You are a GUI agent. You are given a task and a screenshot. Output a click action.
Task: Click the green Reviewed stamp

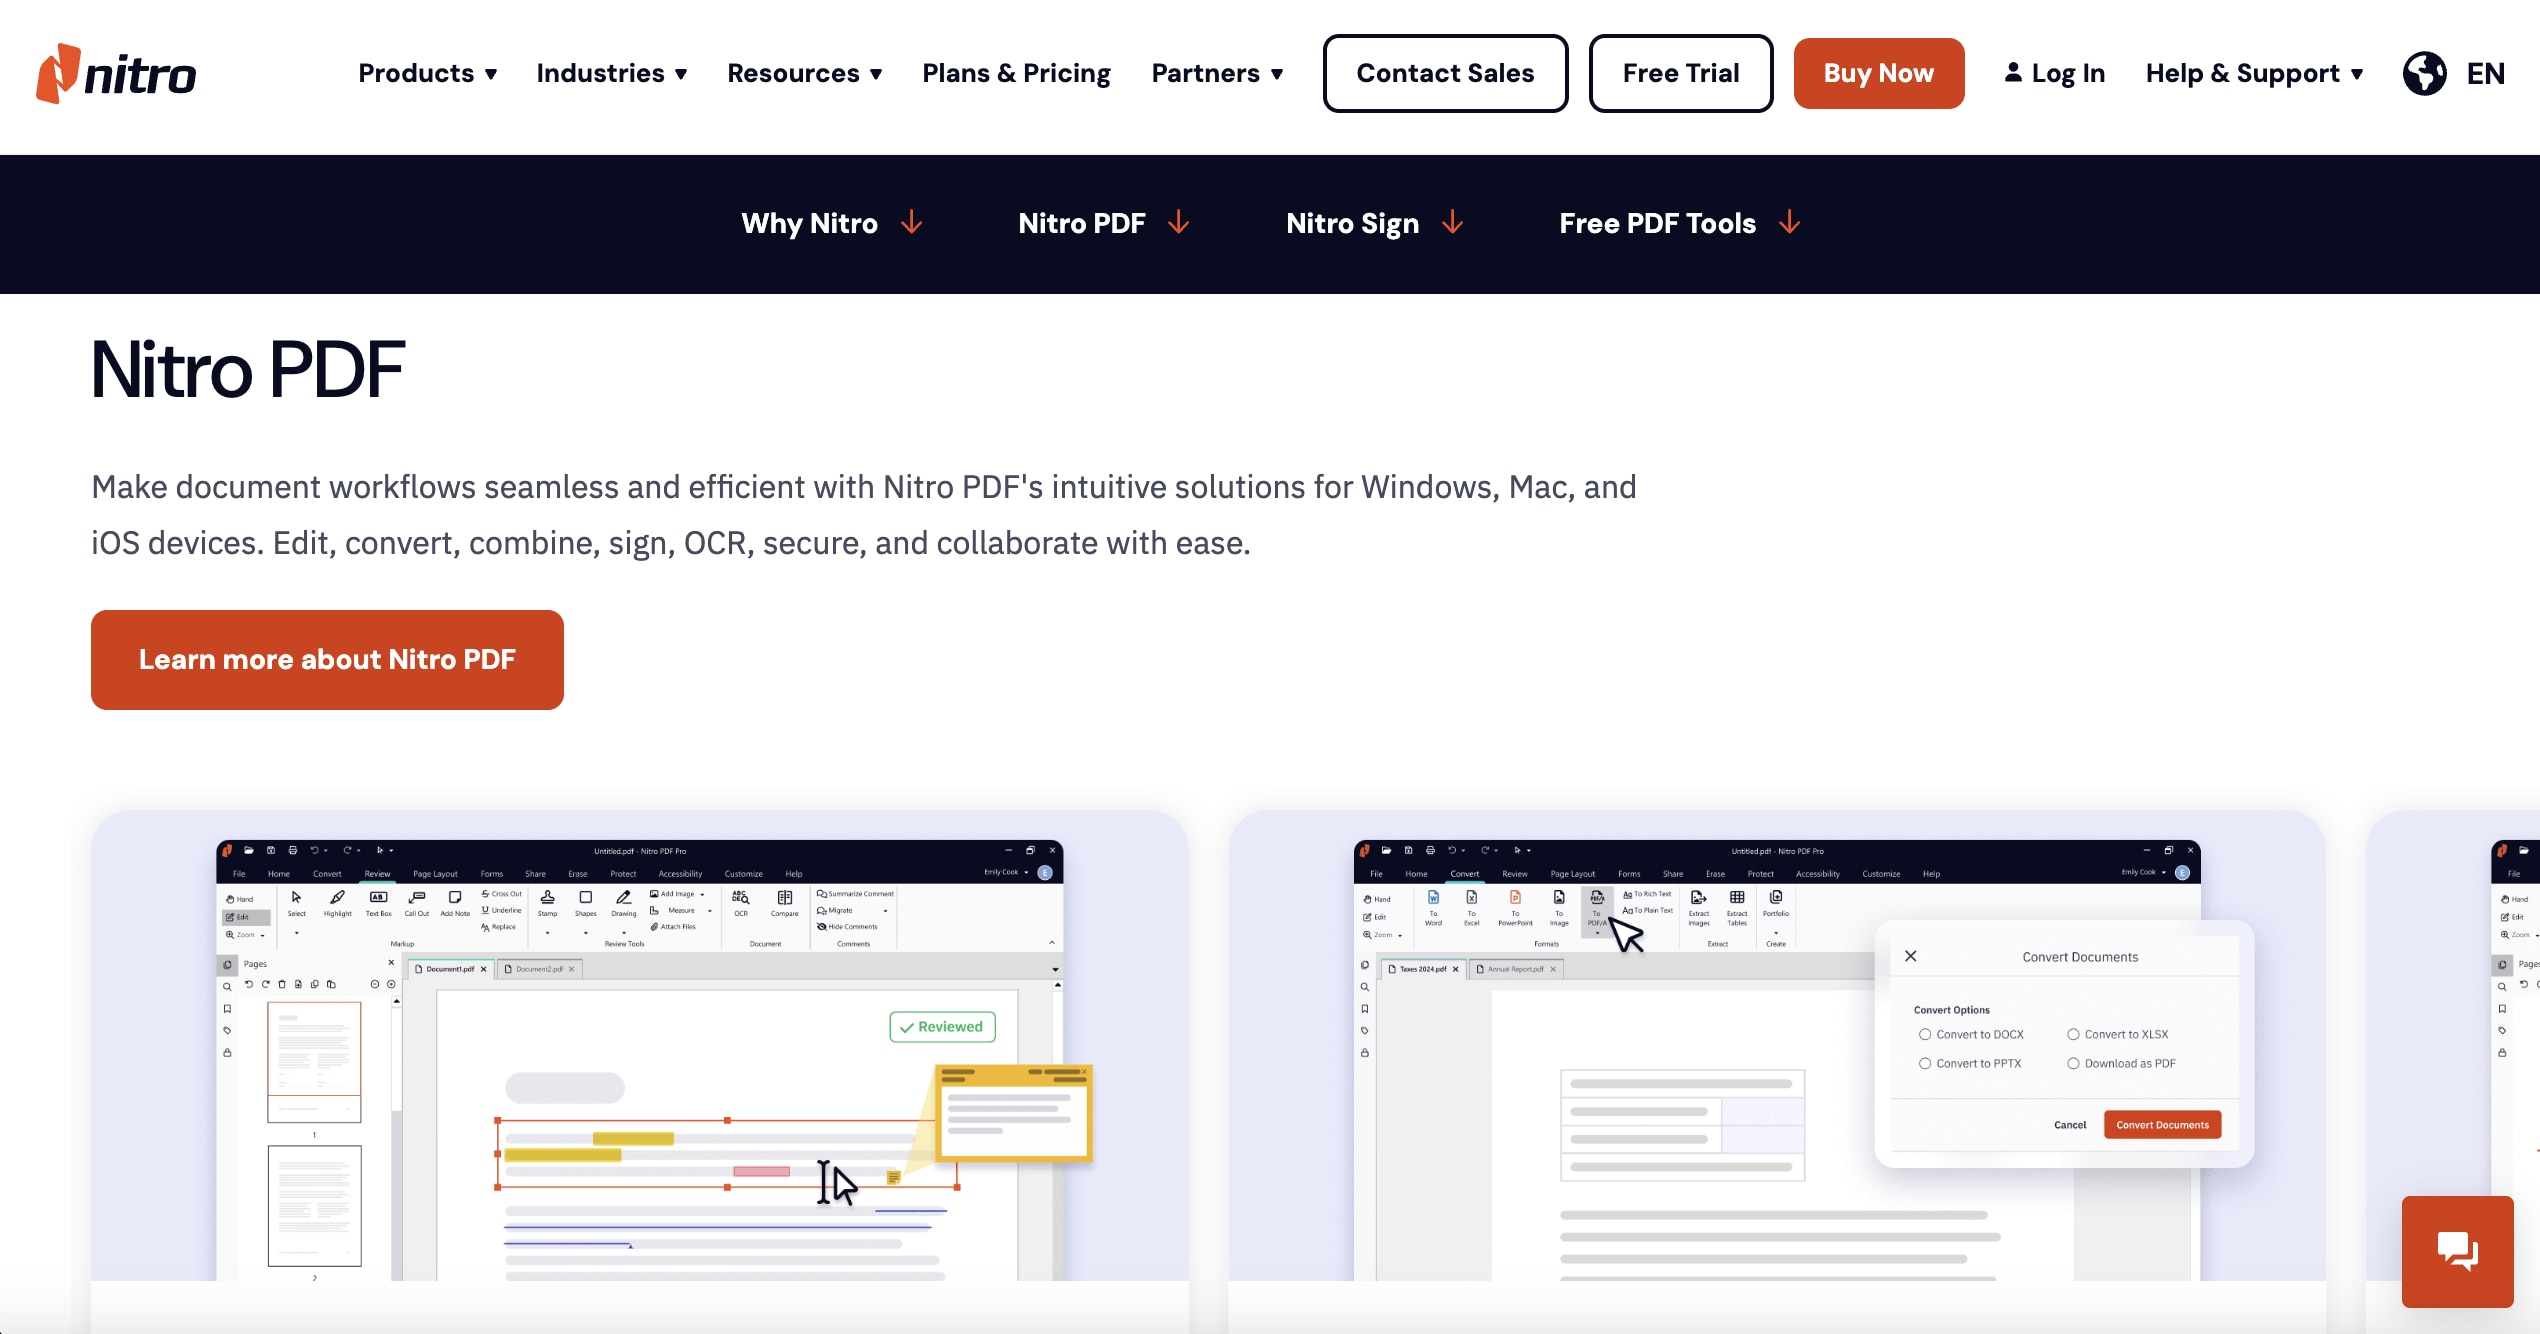click(x=942, y=1027)
